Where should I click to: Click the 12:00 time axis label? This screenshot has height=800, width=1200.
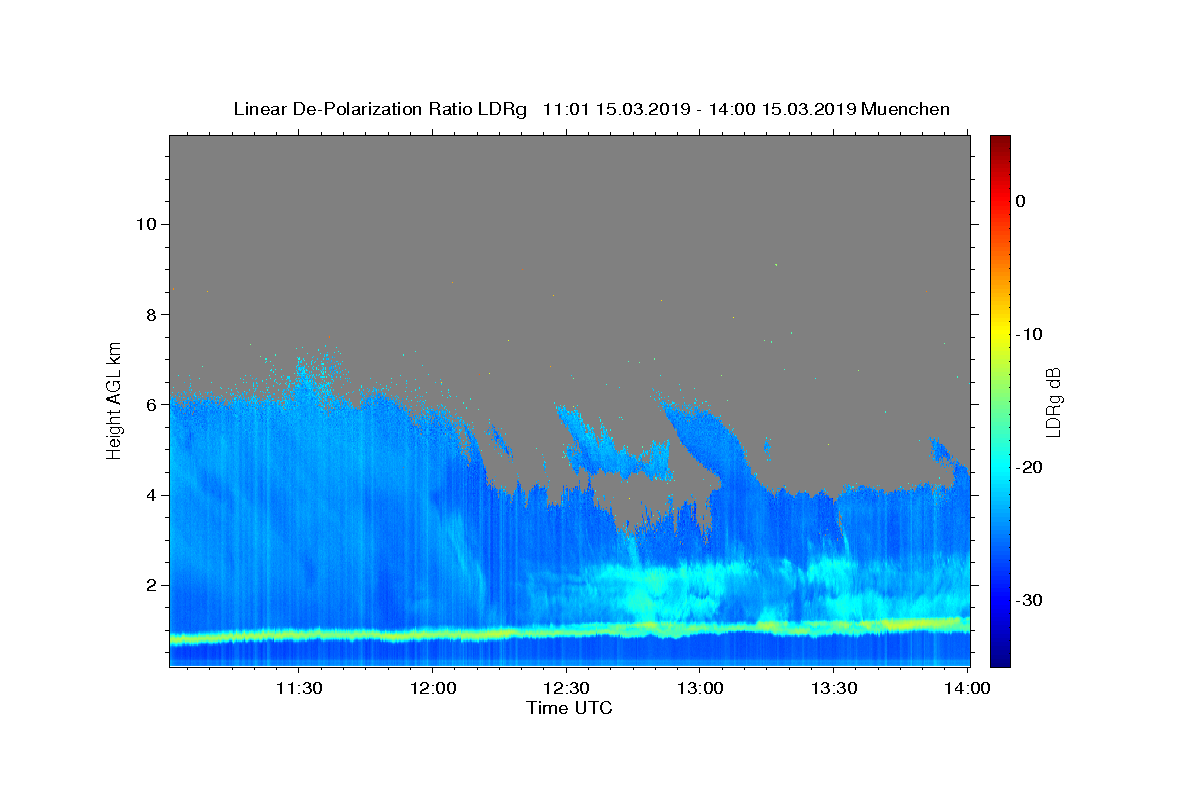coord(432,688)
